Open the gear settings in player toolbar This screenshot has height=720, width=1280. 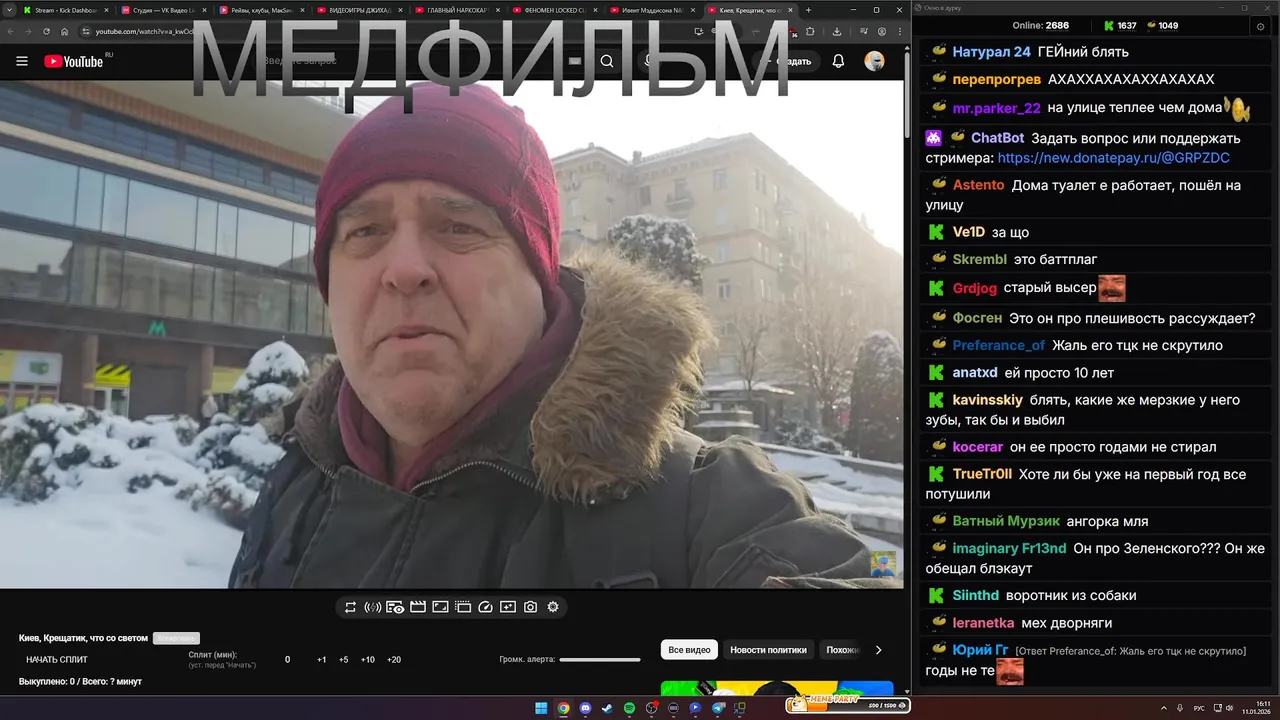pyautogui.click(x=553, y=607)
